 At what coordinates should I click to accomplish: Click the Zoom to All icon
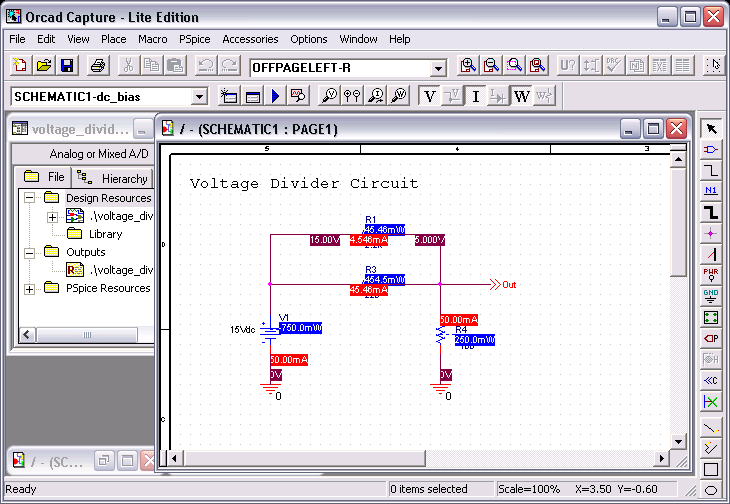coord(537,66)
